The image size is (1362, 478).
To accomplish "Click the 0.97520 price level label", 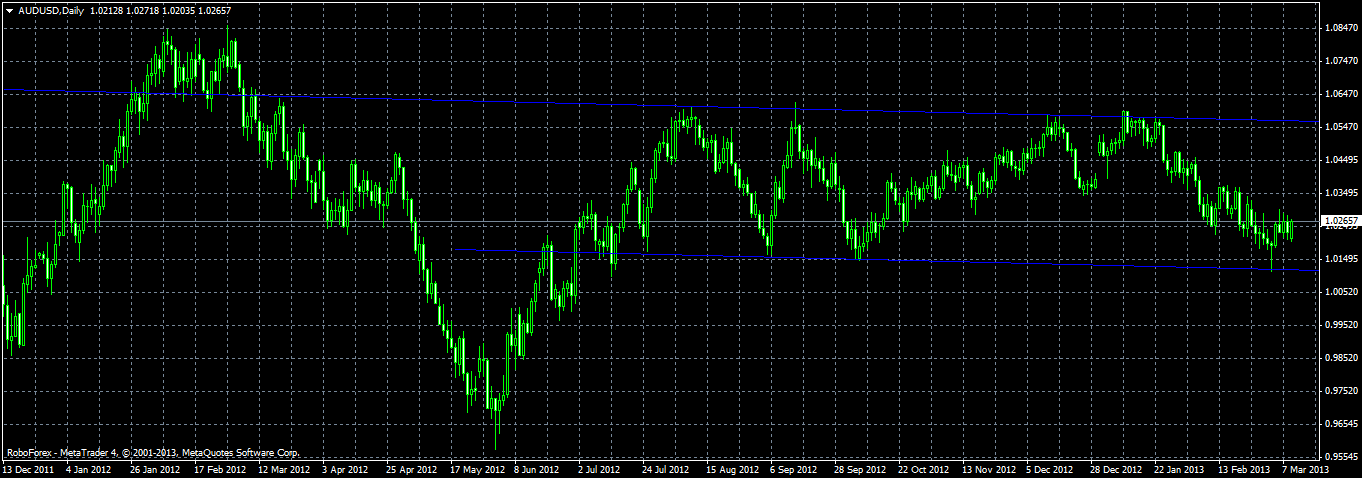I will click(x=1340, y=391).
